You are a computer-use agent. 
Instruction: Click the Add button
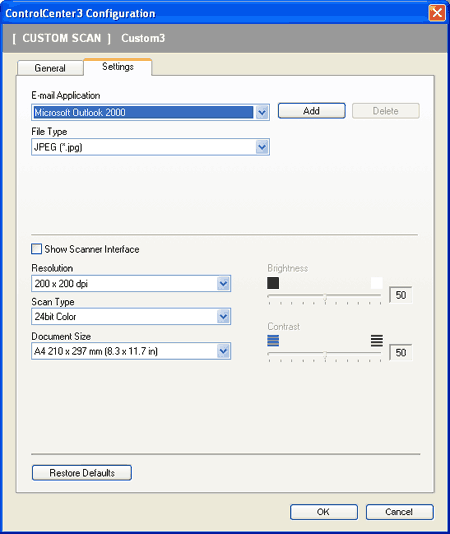(312, 111)
